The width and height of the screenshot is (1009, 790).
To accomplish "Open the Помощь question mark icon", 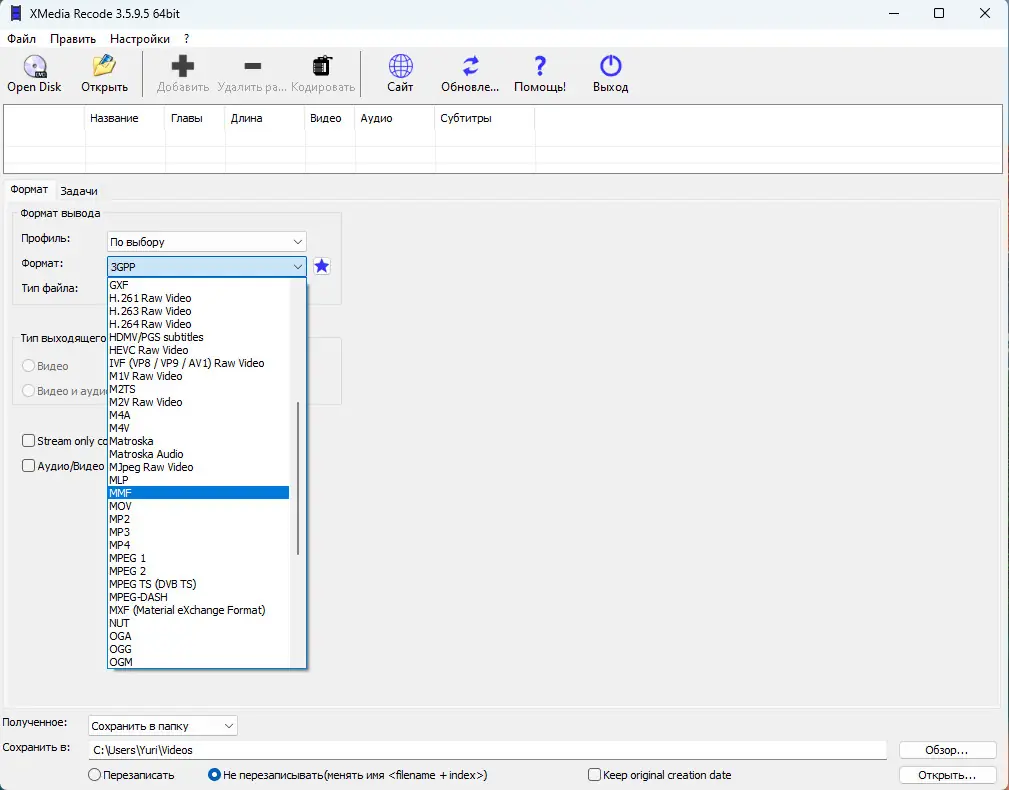I will [540, 66].
